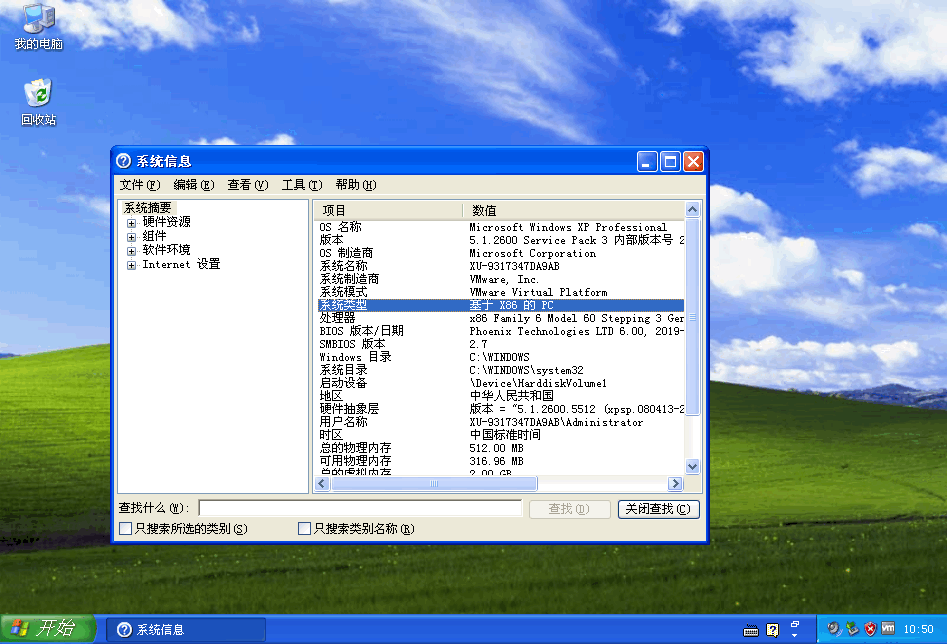
Task: Click the 项目 column header
Action: point(388,210)
